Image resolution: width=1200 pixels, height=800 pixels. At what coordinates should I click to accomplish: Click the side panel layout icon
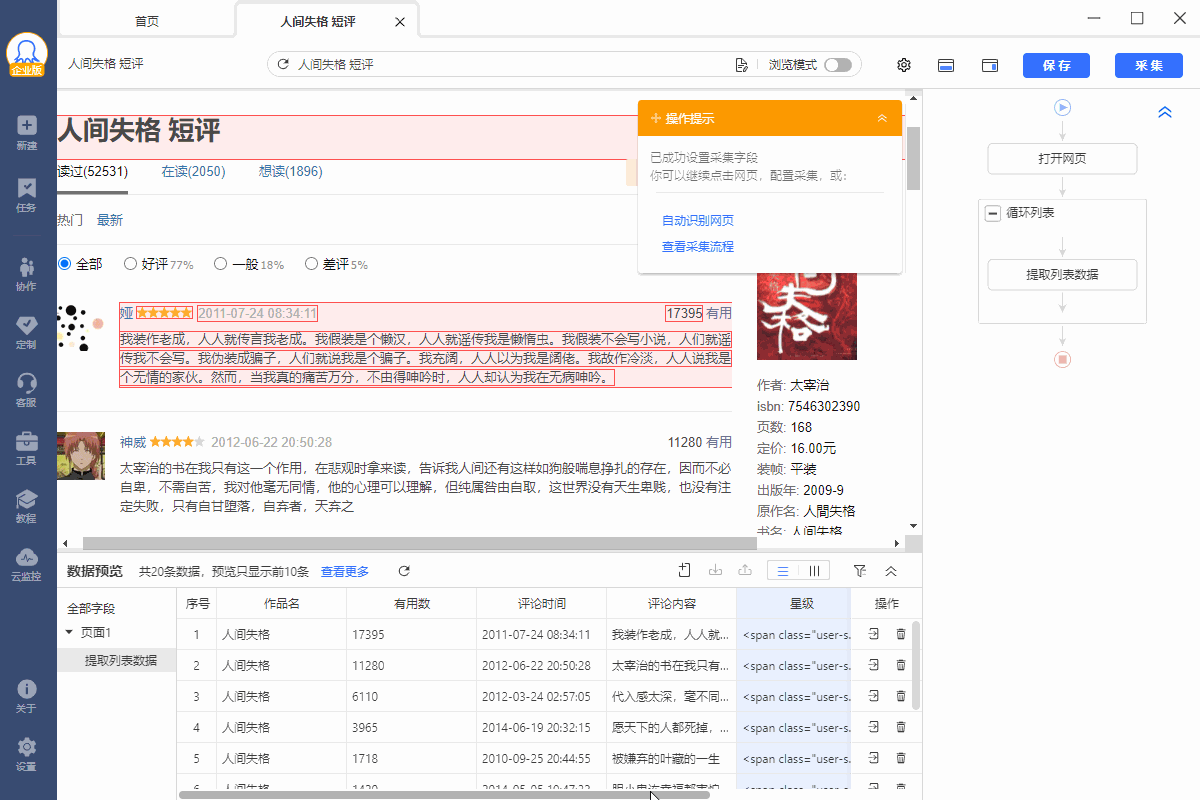click(x=990, y=65)
